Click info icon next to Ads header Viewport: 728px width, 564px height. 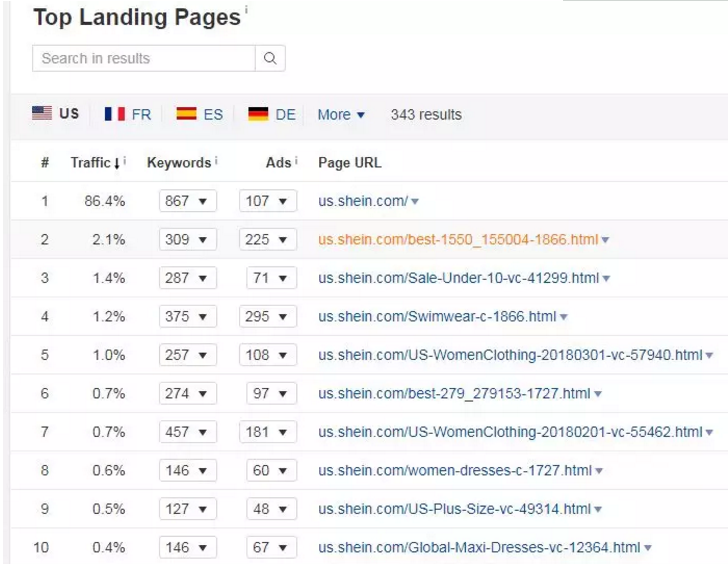(x=296, y=161)
